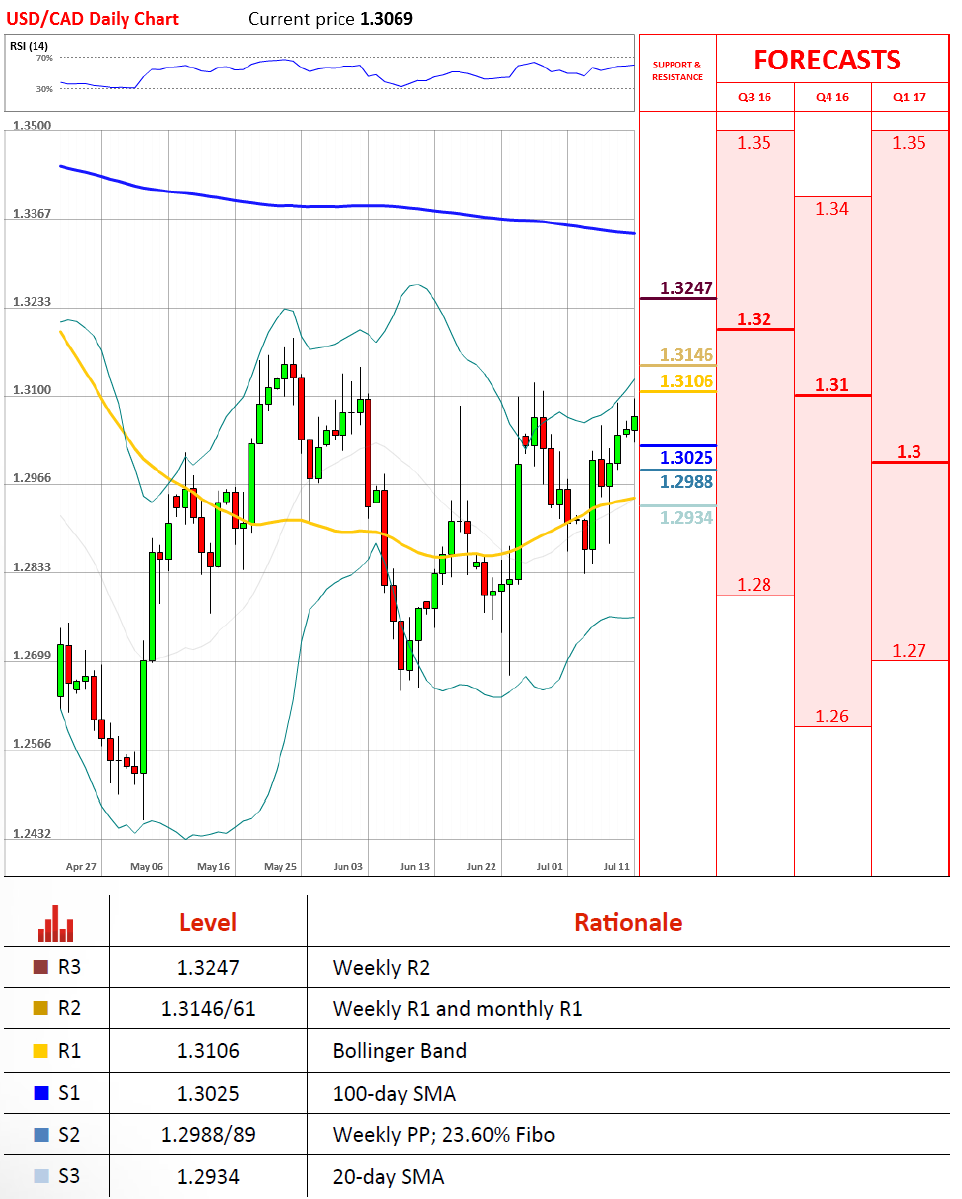This screenshot has height=1199, width=962.
Task: Click the Q4 16 low forecast 1.26
Action: pos(832,716)
